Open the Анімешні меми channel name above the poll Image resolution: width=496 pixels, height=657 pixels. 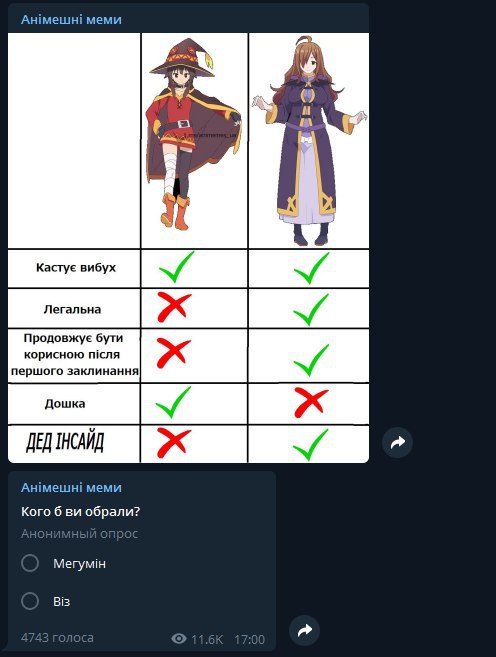tap(71, 487)
